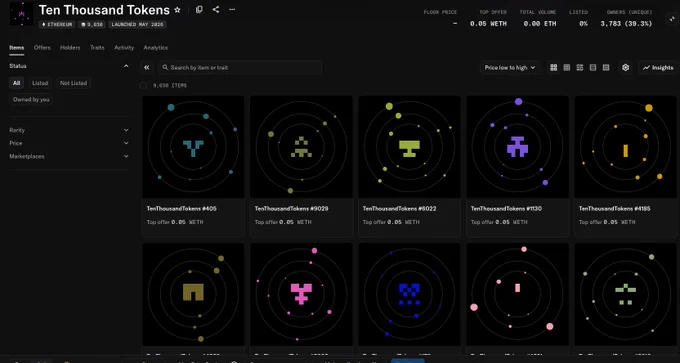The image size is (680, 363).
Task: Select the Not Listed status filter
Action: [73, 83]
